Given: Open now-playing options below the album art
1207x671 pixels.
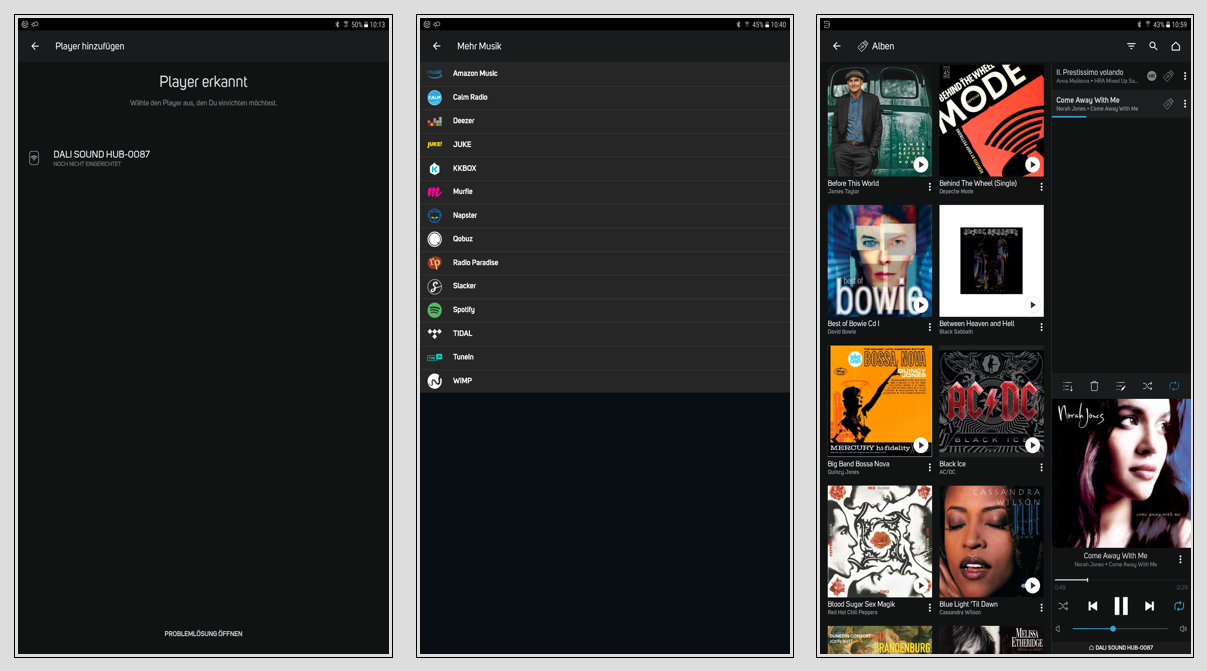Looking at the screenshot, I should point(1180,560).
